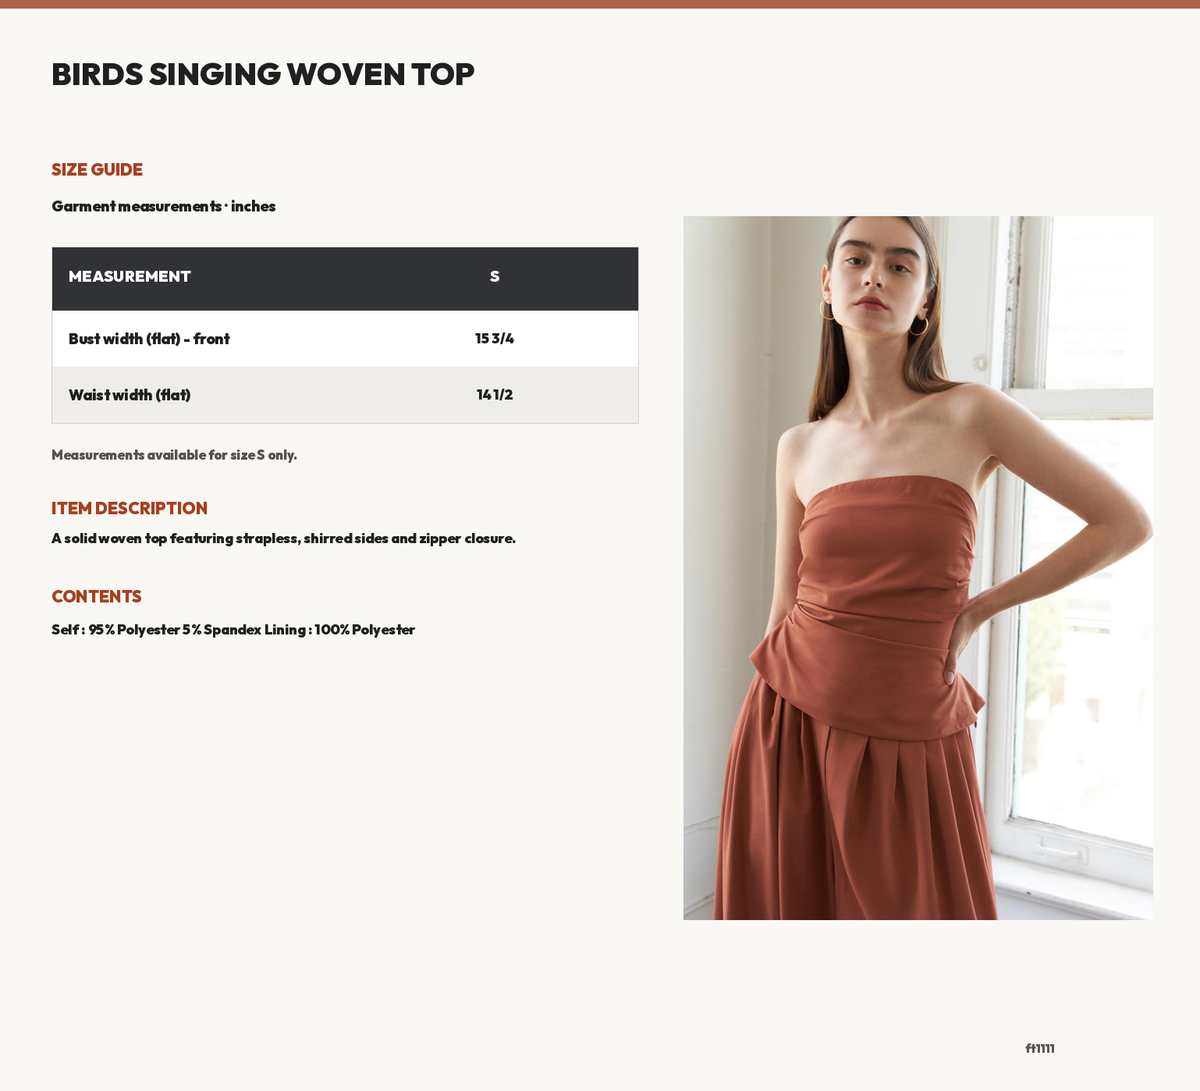This screenshot has height=1091, width=1200.
Task: Click 'Garment measurements · inches' subtitle
Action: pyautogui.click(x=164, y=206)
